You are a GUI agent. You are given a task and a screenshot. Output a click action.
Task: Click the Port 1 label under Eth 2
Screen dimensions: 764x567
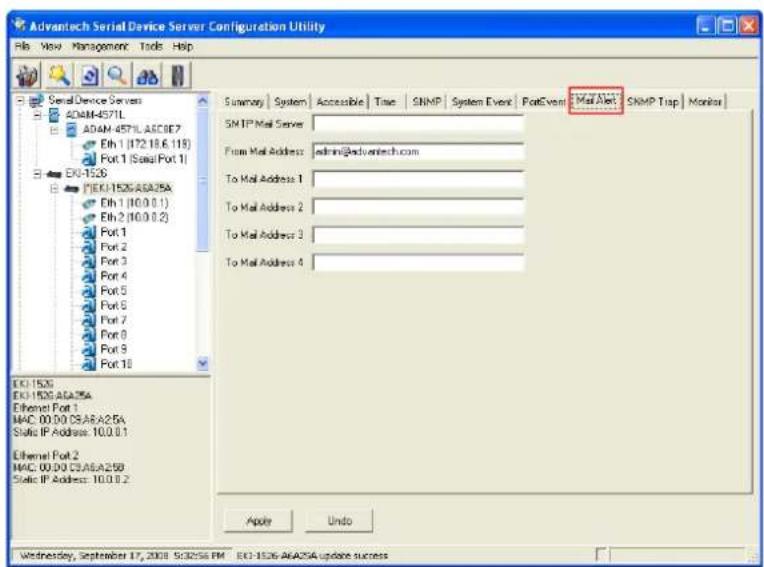(114, 232)
